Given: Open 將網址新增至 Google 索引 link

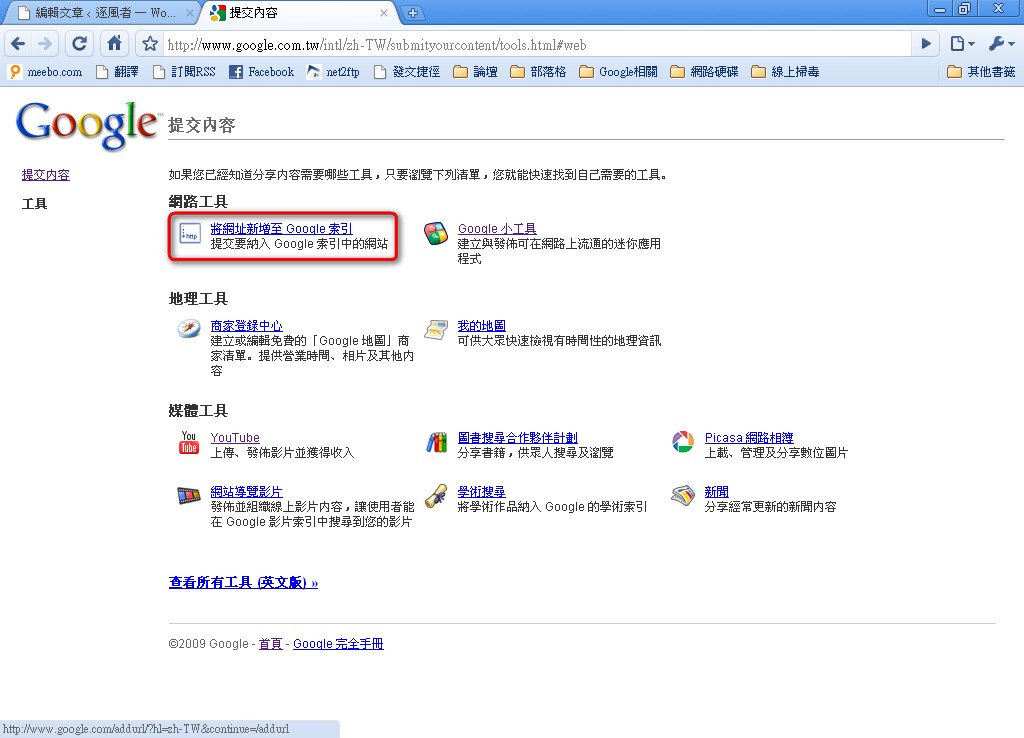Looking at the screenshot, I should click(x=281, y=229).
